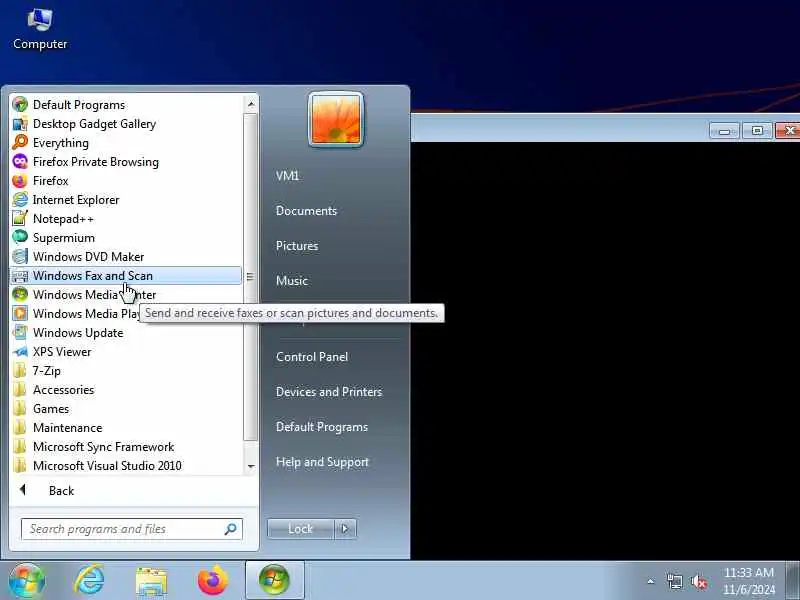The image size is (800, 600).
Task: Open Pictures from Start menu
Action: click(297, 246)
